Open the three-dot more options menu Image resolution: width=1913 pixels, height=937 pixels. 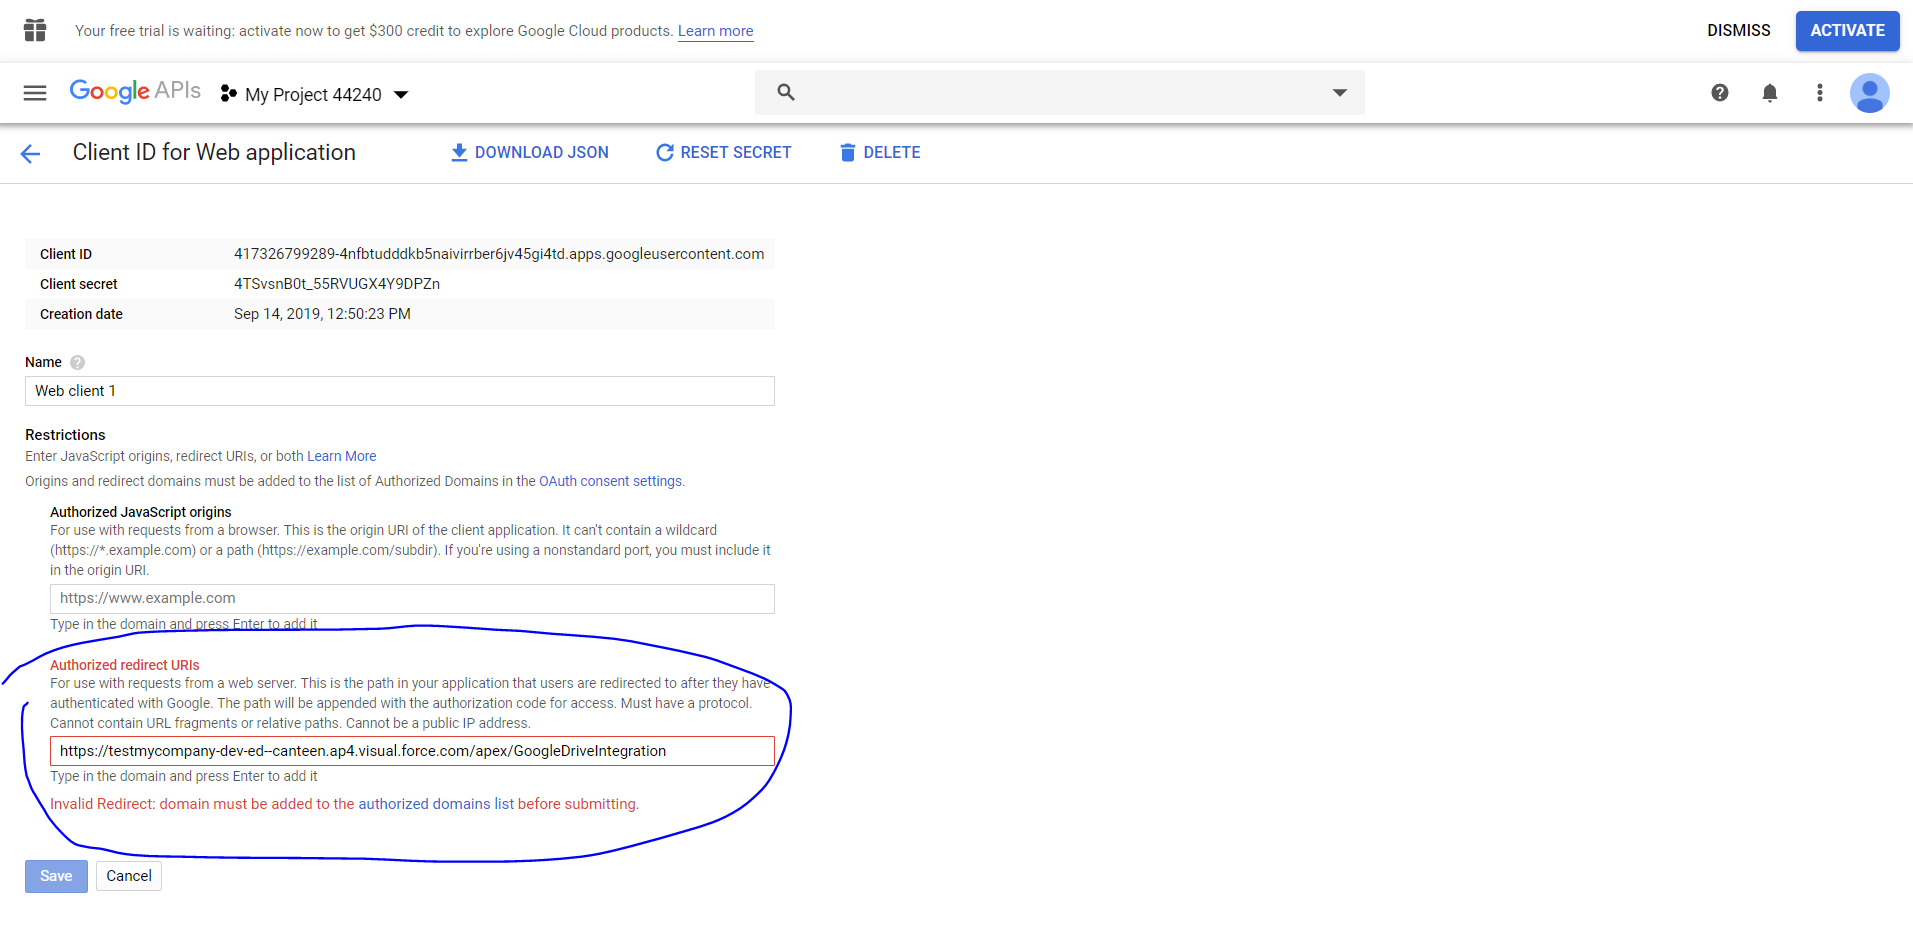click(1820, 93)
